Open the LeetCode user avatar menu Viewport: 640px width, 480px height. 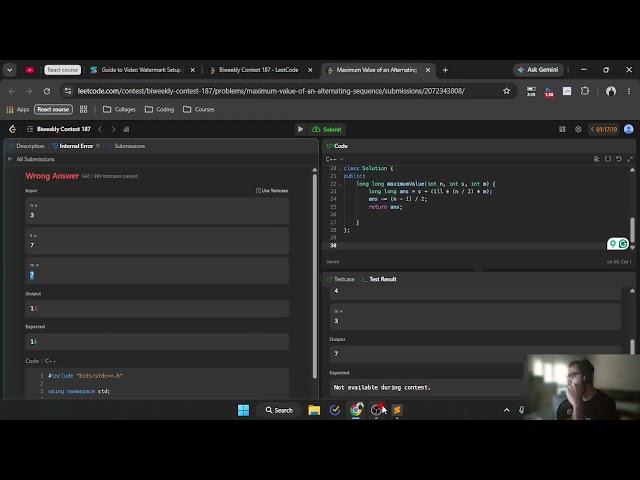point(629,129)
